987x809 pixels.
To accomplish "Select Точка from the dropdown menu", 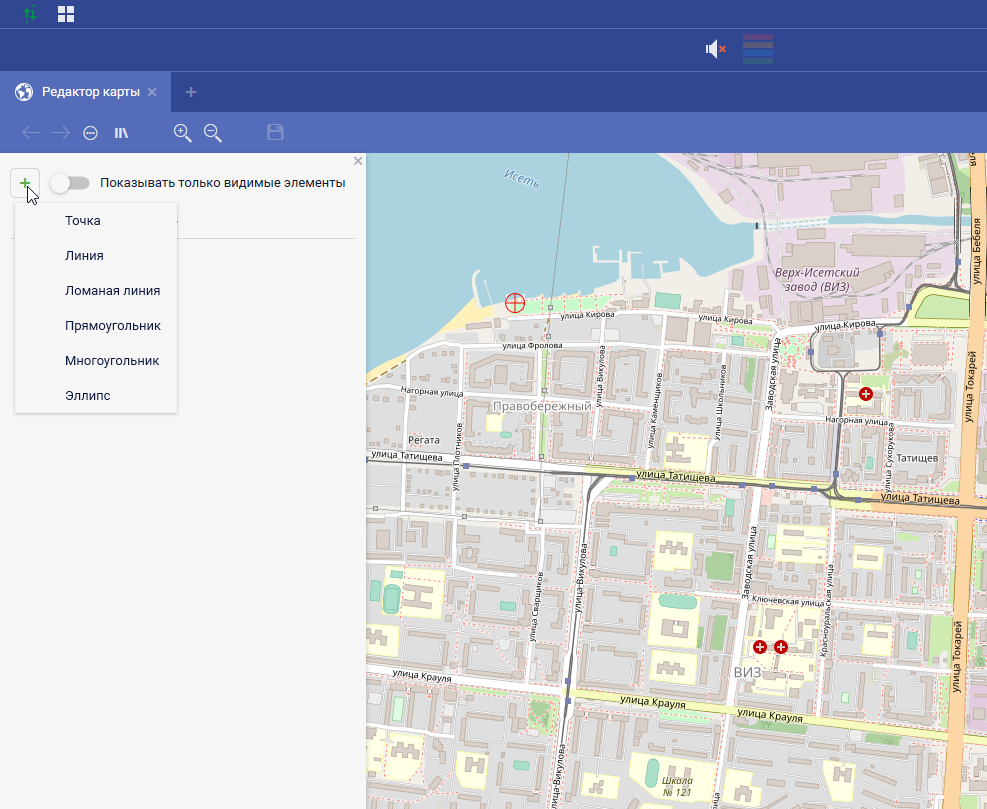I will click(x=83, y=220).
